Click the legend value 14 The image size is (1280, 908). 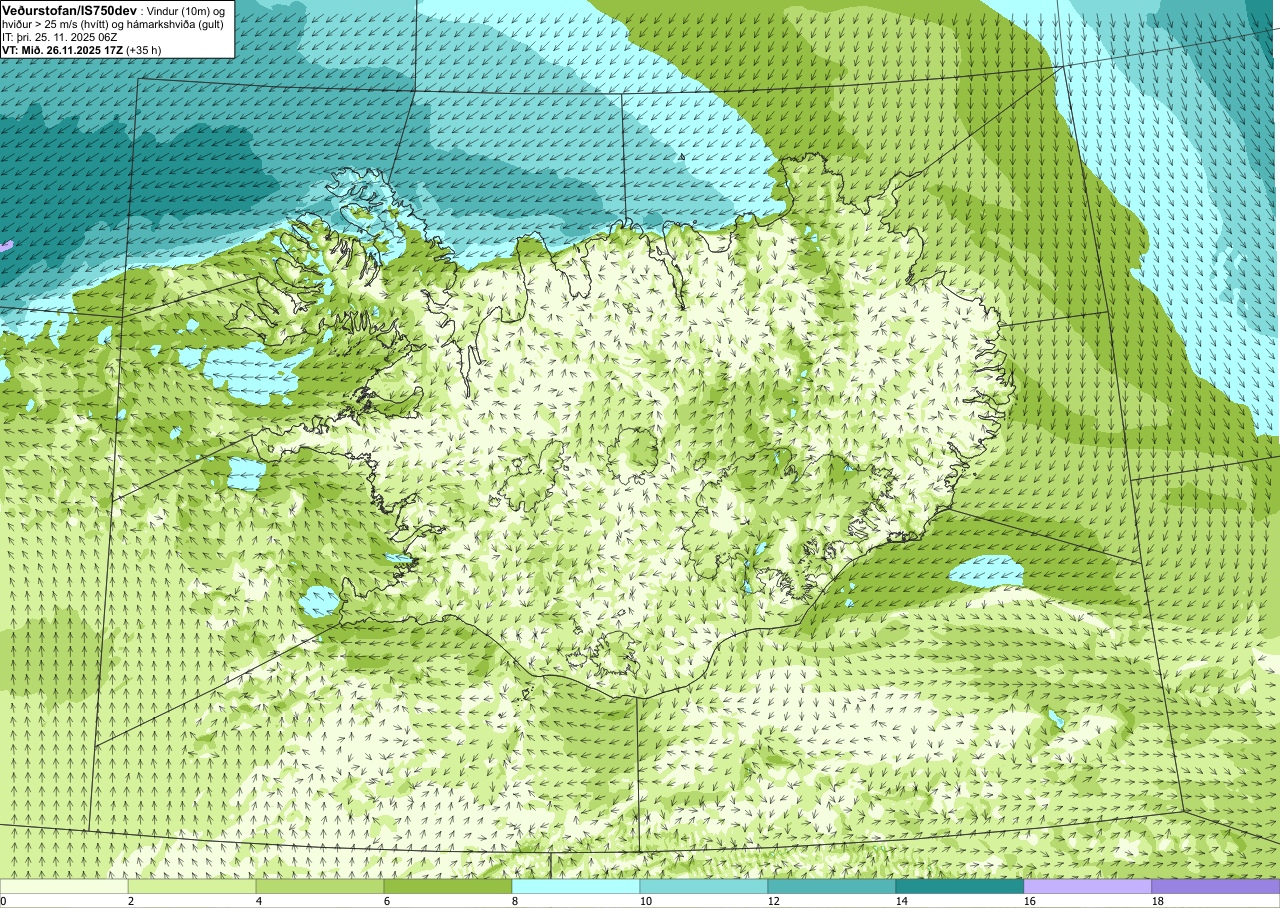(902, 901)
